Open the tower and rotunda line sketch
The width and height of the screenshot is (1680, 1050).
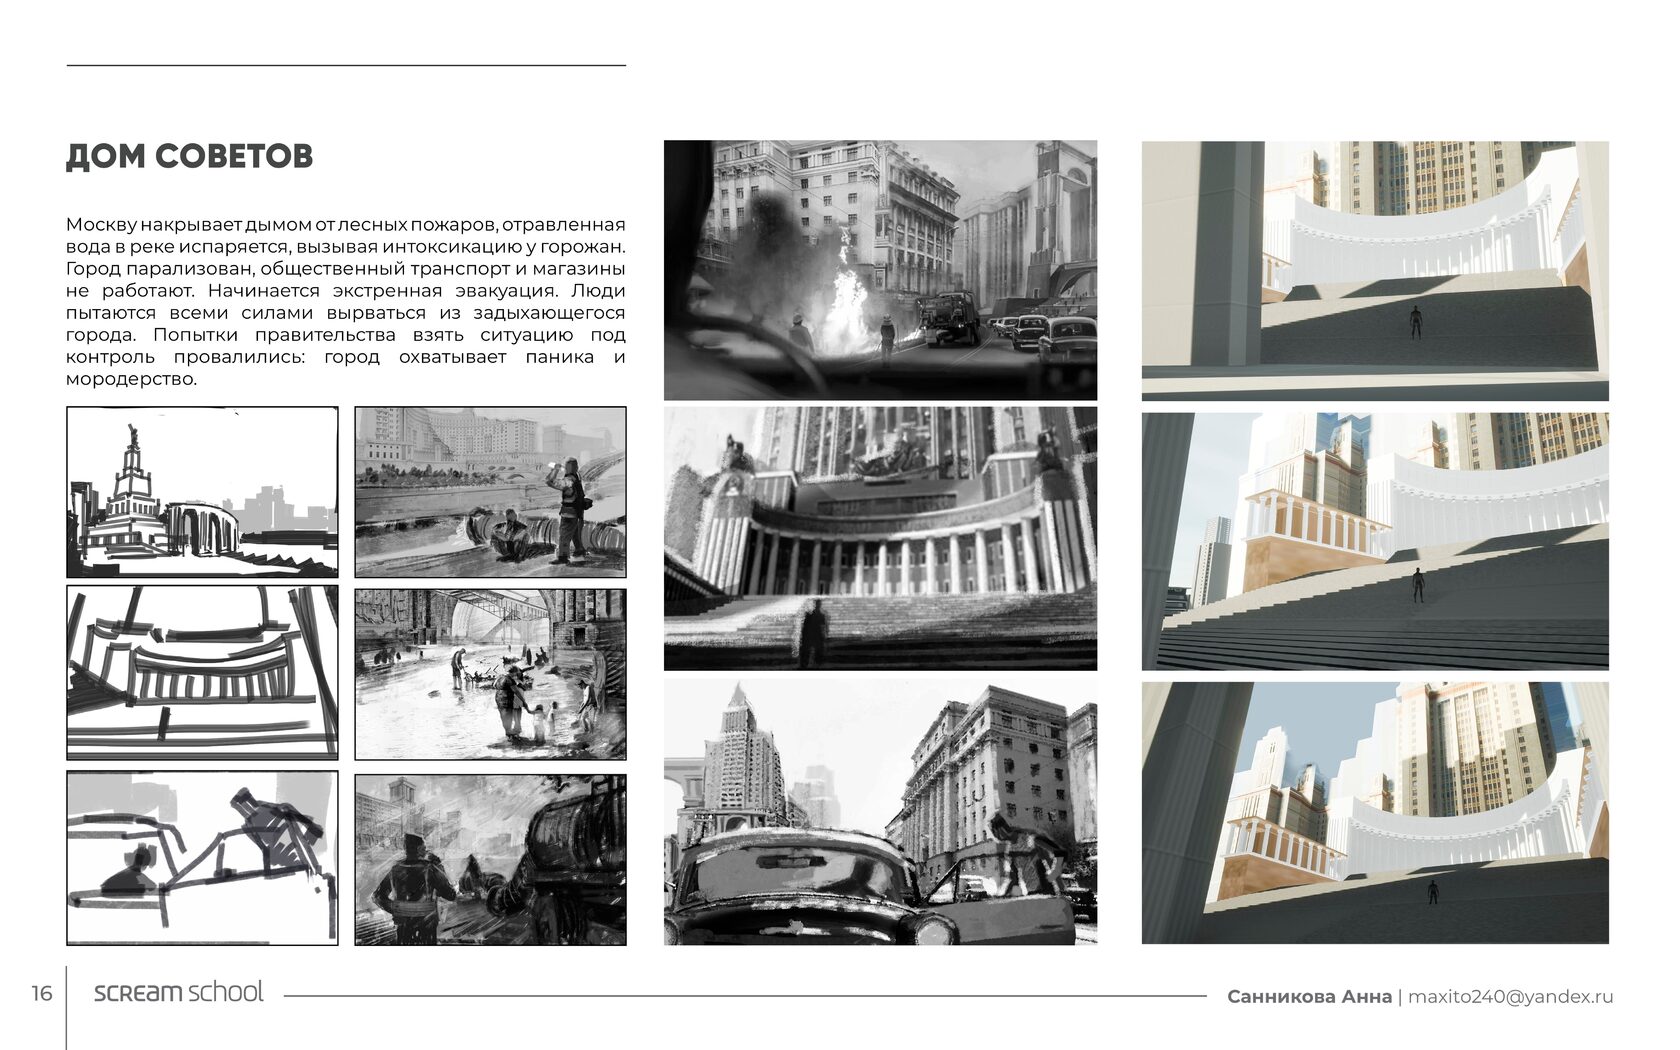click(202, 492)
